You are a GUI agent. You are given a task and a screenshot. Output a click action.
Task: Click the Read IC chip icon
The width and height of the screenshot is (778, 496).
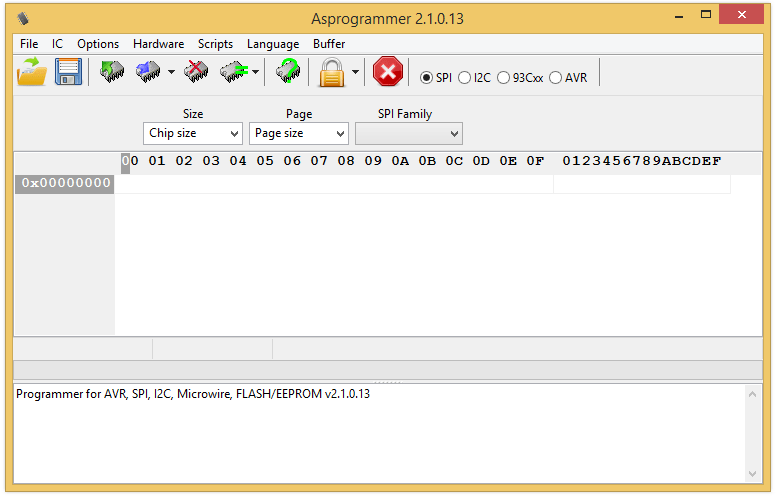(x=112, y=72)
